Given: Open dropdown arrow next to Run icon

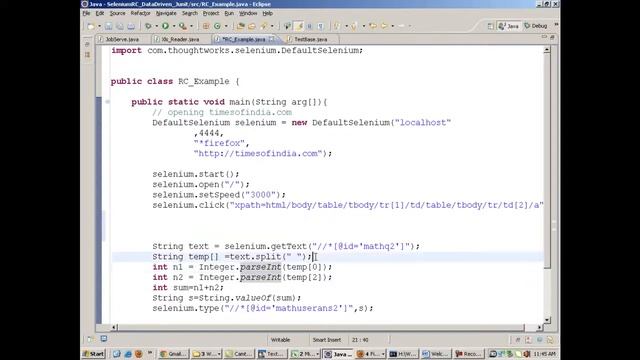Looking at the screenshot, I should click(173, 26).
